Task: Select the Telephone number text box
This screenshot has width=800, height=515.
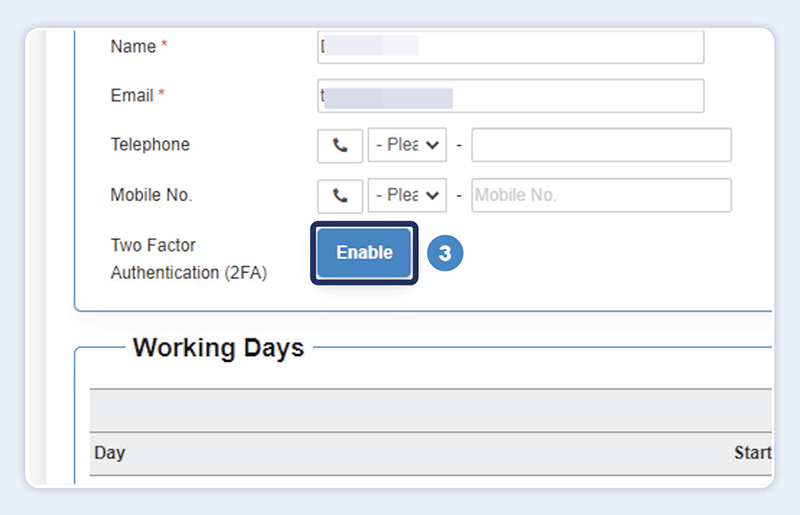Action: coord(601,145)
